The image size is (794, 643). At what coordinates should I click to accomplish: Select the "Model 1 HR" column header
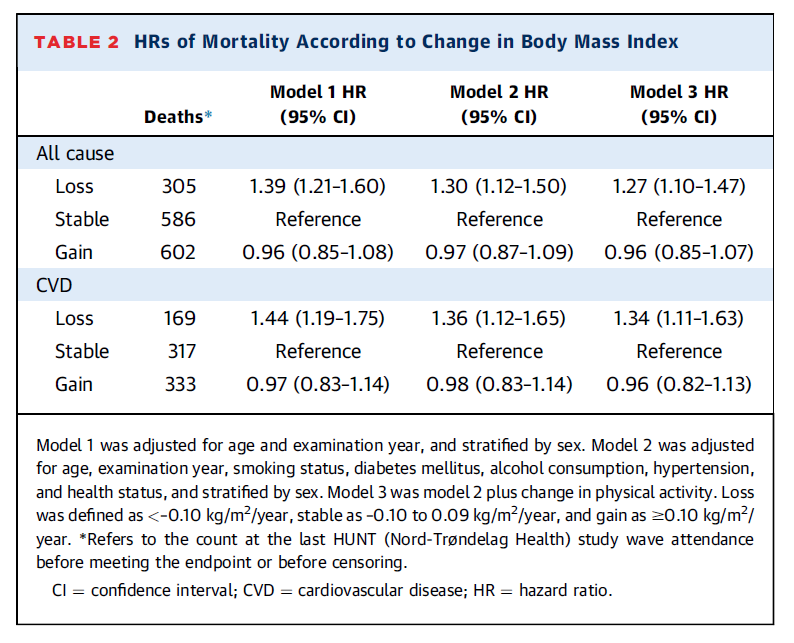[318, 104]
